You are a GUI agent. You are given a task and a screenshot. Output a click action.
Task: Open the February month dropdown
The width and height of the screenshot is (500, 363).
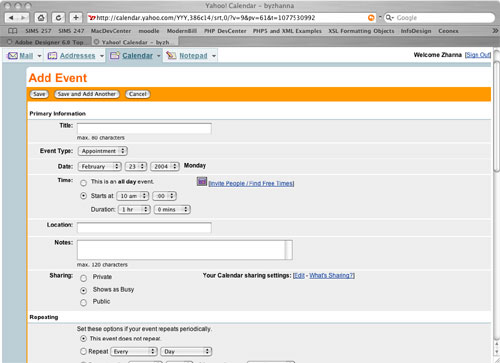click(x=99, y=166)
